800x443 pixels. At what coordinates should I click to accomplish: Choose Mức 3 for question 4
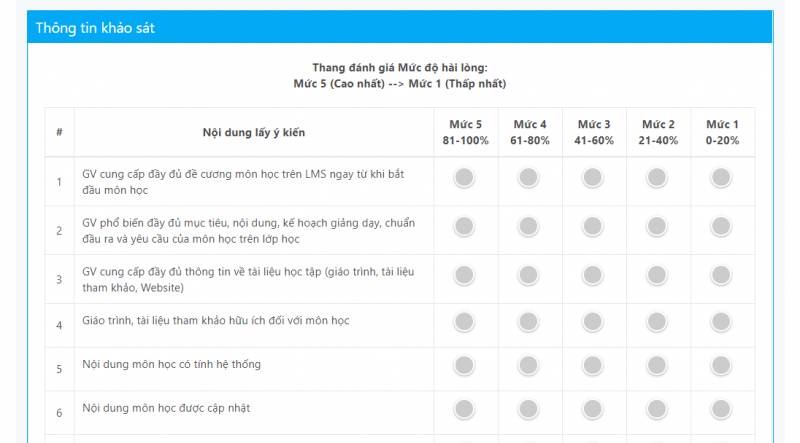592,321
